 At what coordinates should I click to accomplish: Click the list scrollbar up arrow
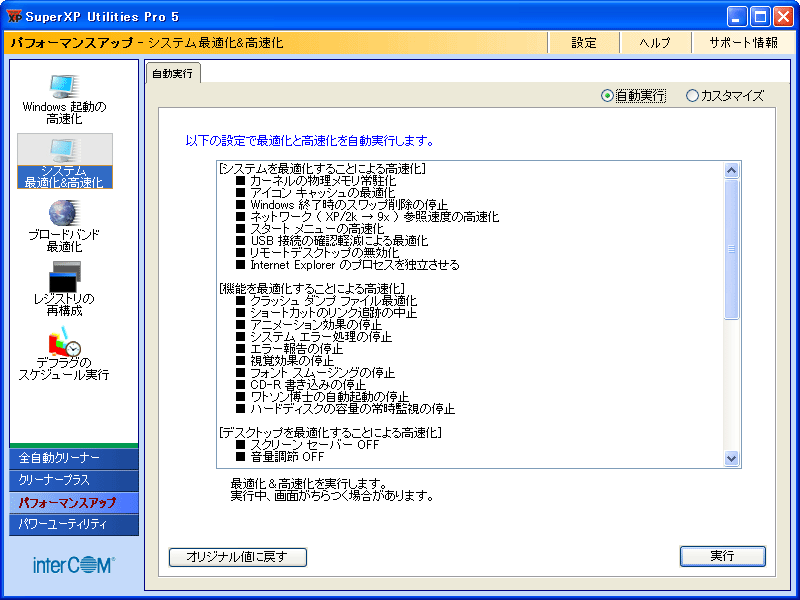[731, 170]
